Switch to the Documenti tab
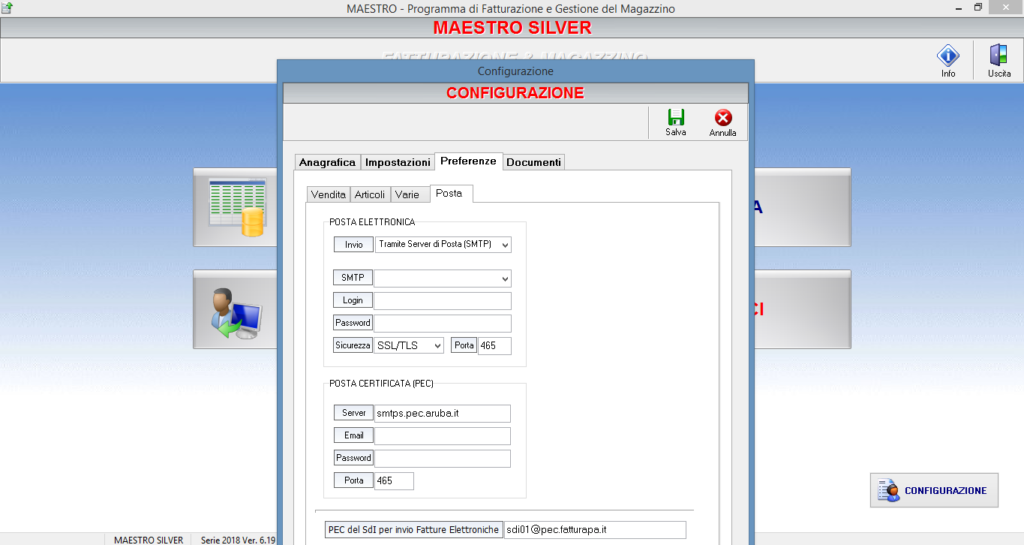This screenshot has width=1024, height=545. pyautogui.click(x=534, y=163)
